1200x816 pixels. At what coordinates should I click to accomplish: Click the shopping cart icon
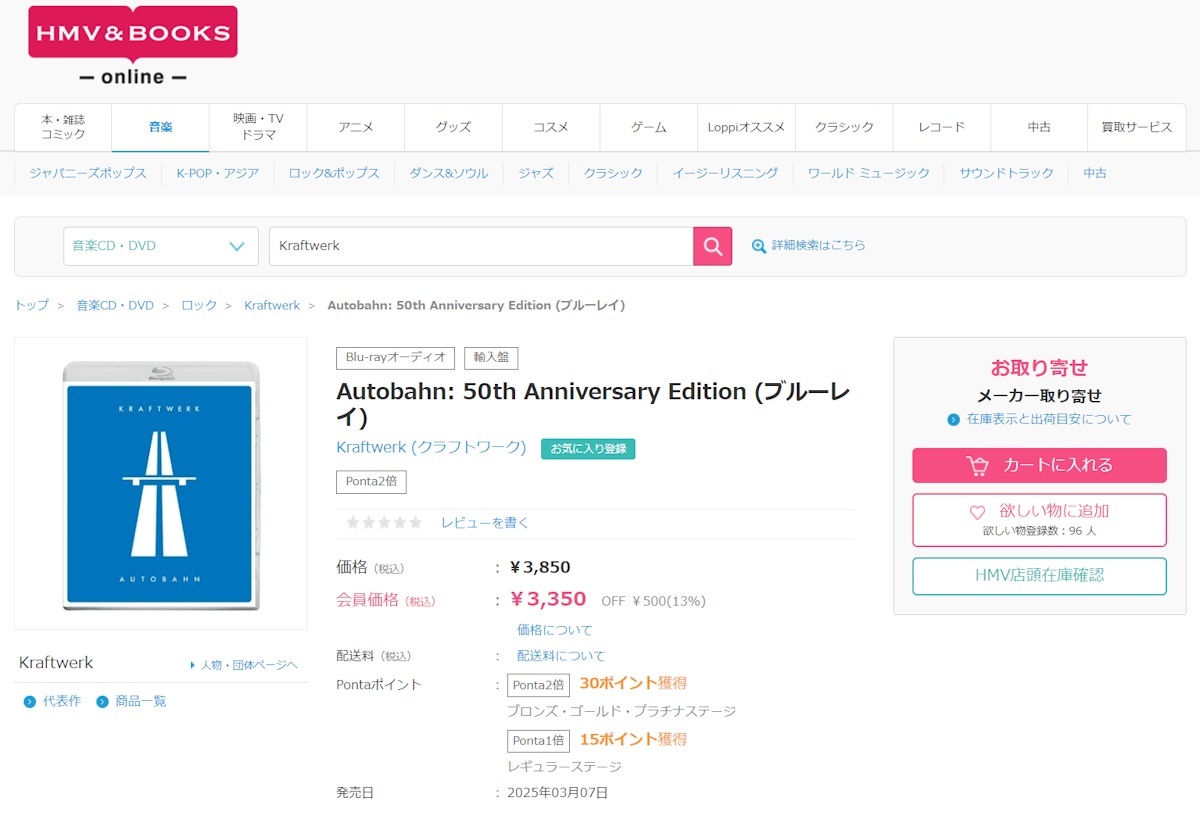(977, 466)
